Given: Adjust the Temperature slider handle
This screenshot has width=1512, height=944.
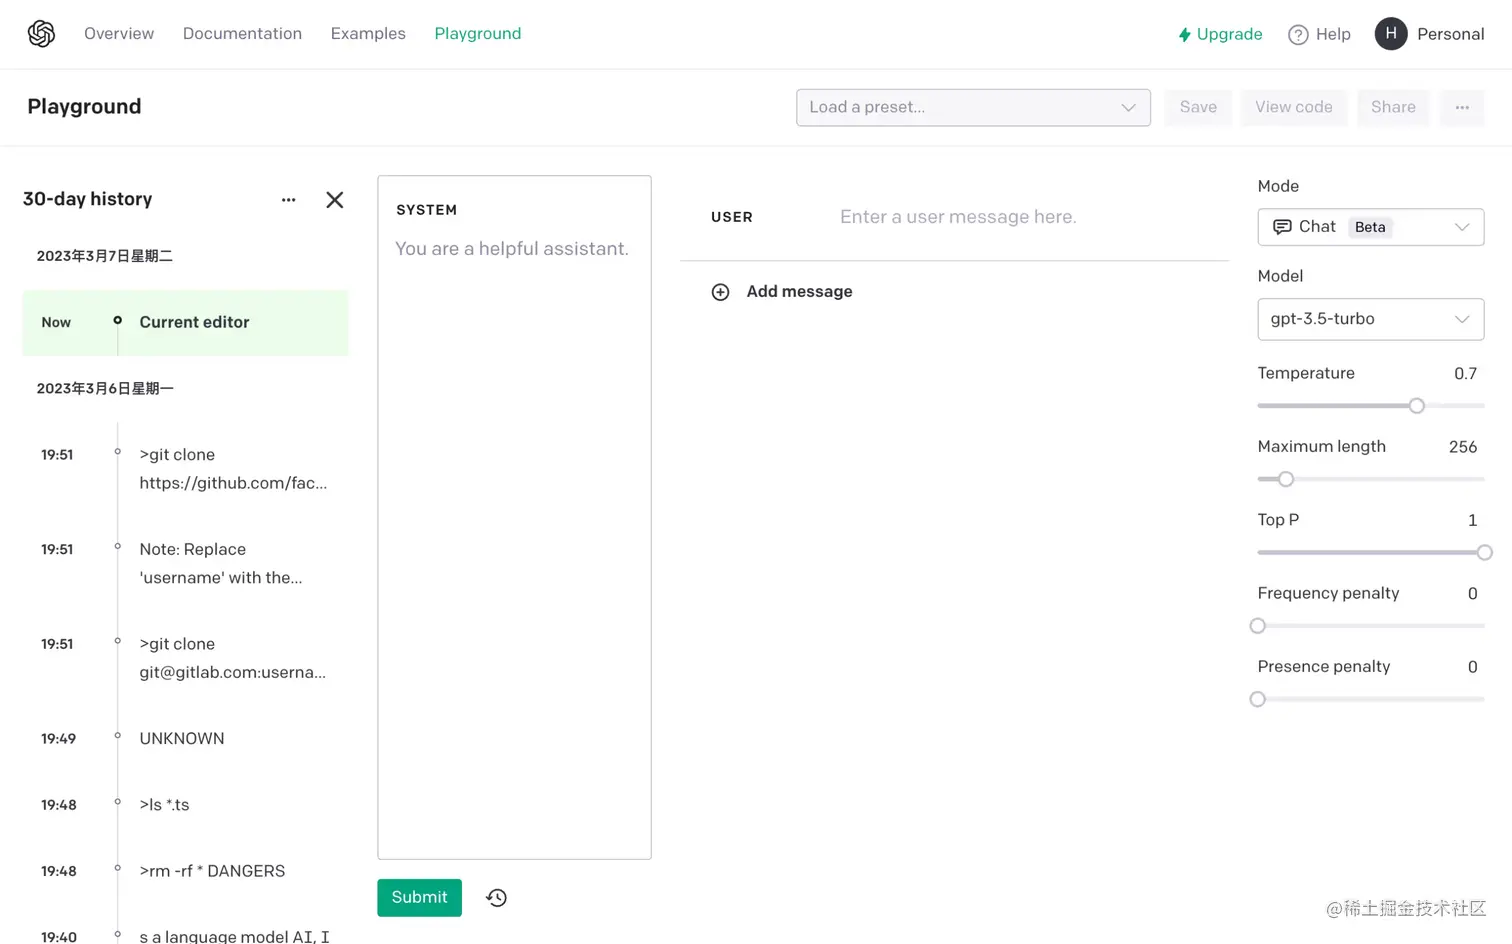Looking at the screenshot, I should [x=1416, y=406].
